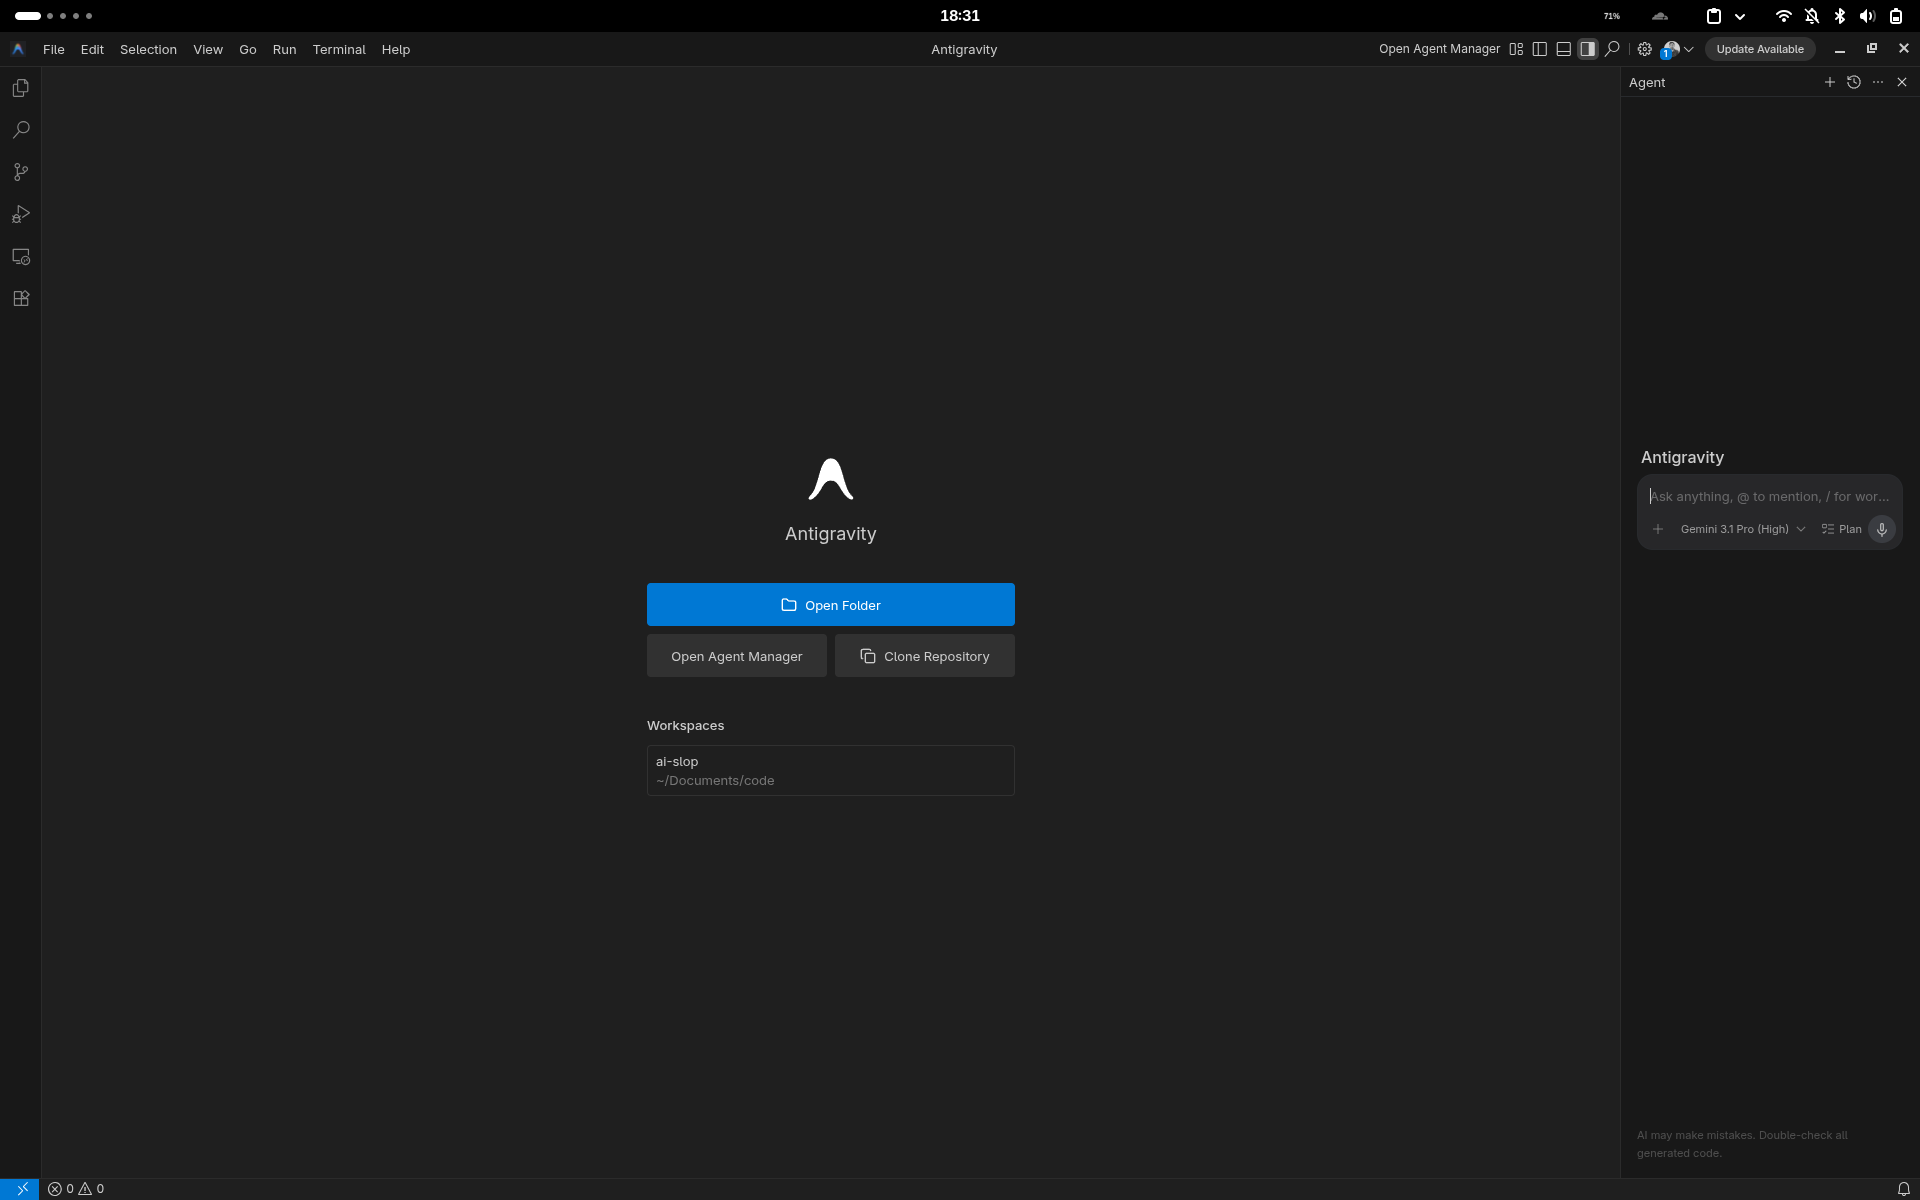Image resolution: width=1920 pixels, height=1200 pixels.
Task: Open the Gemini 3.1 Pro (High) model dropdown
Action: (1743, 529)
